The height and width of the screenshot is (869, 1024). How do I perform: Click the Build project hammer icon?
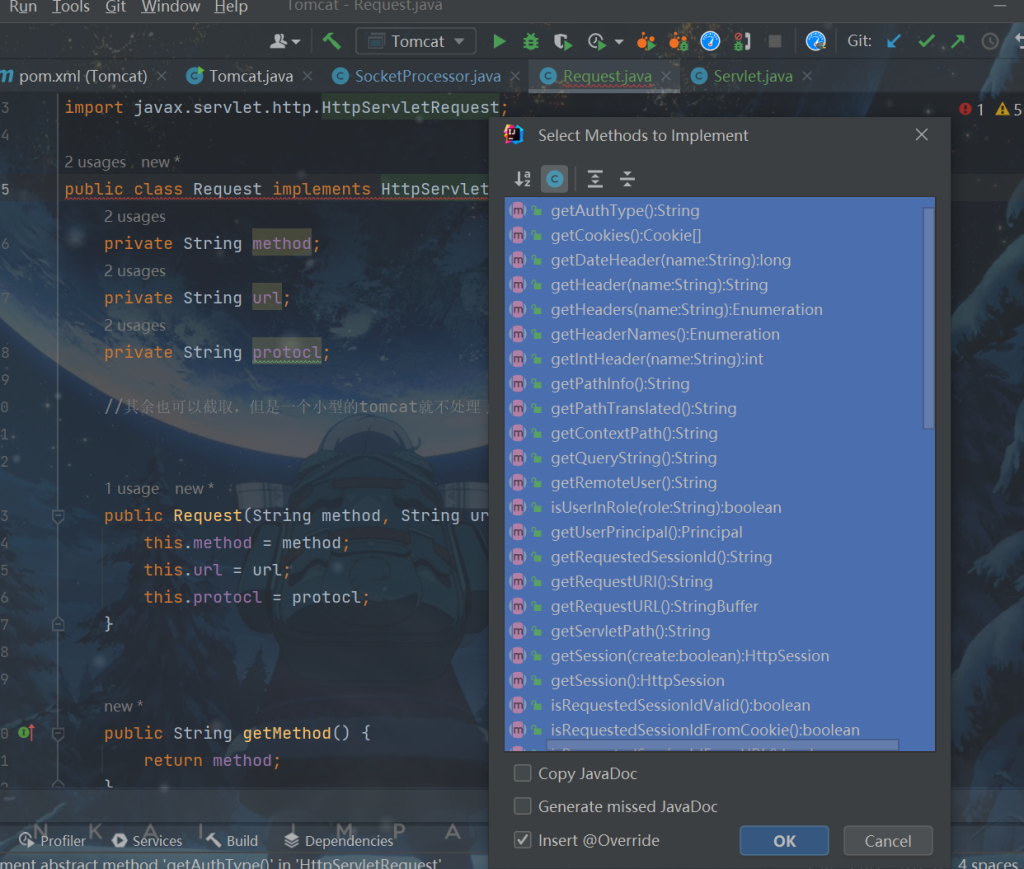click(x=332, y=41)
